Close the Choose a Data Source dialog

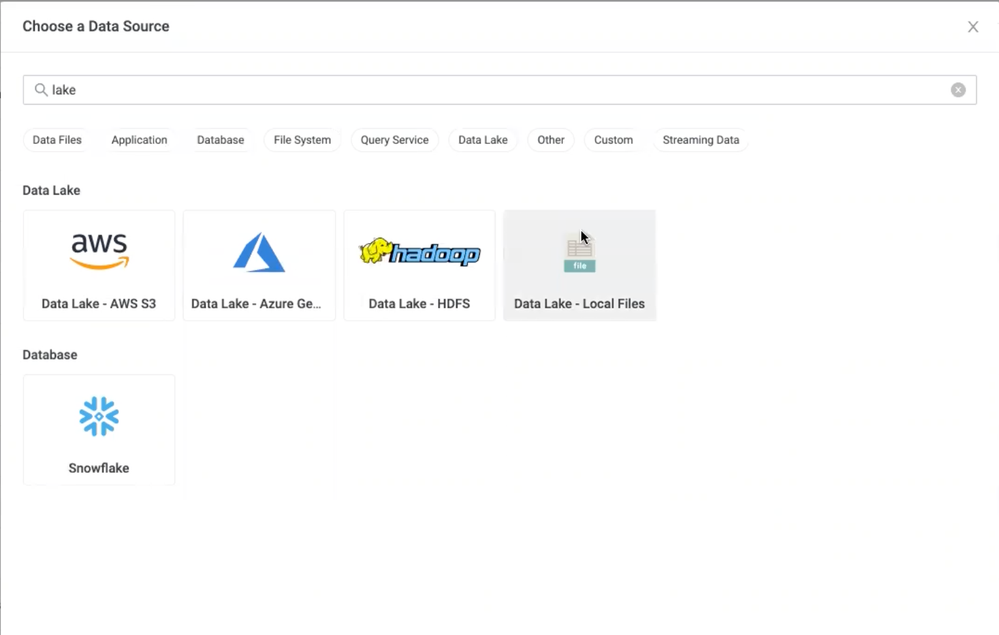coord(973,27)
